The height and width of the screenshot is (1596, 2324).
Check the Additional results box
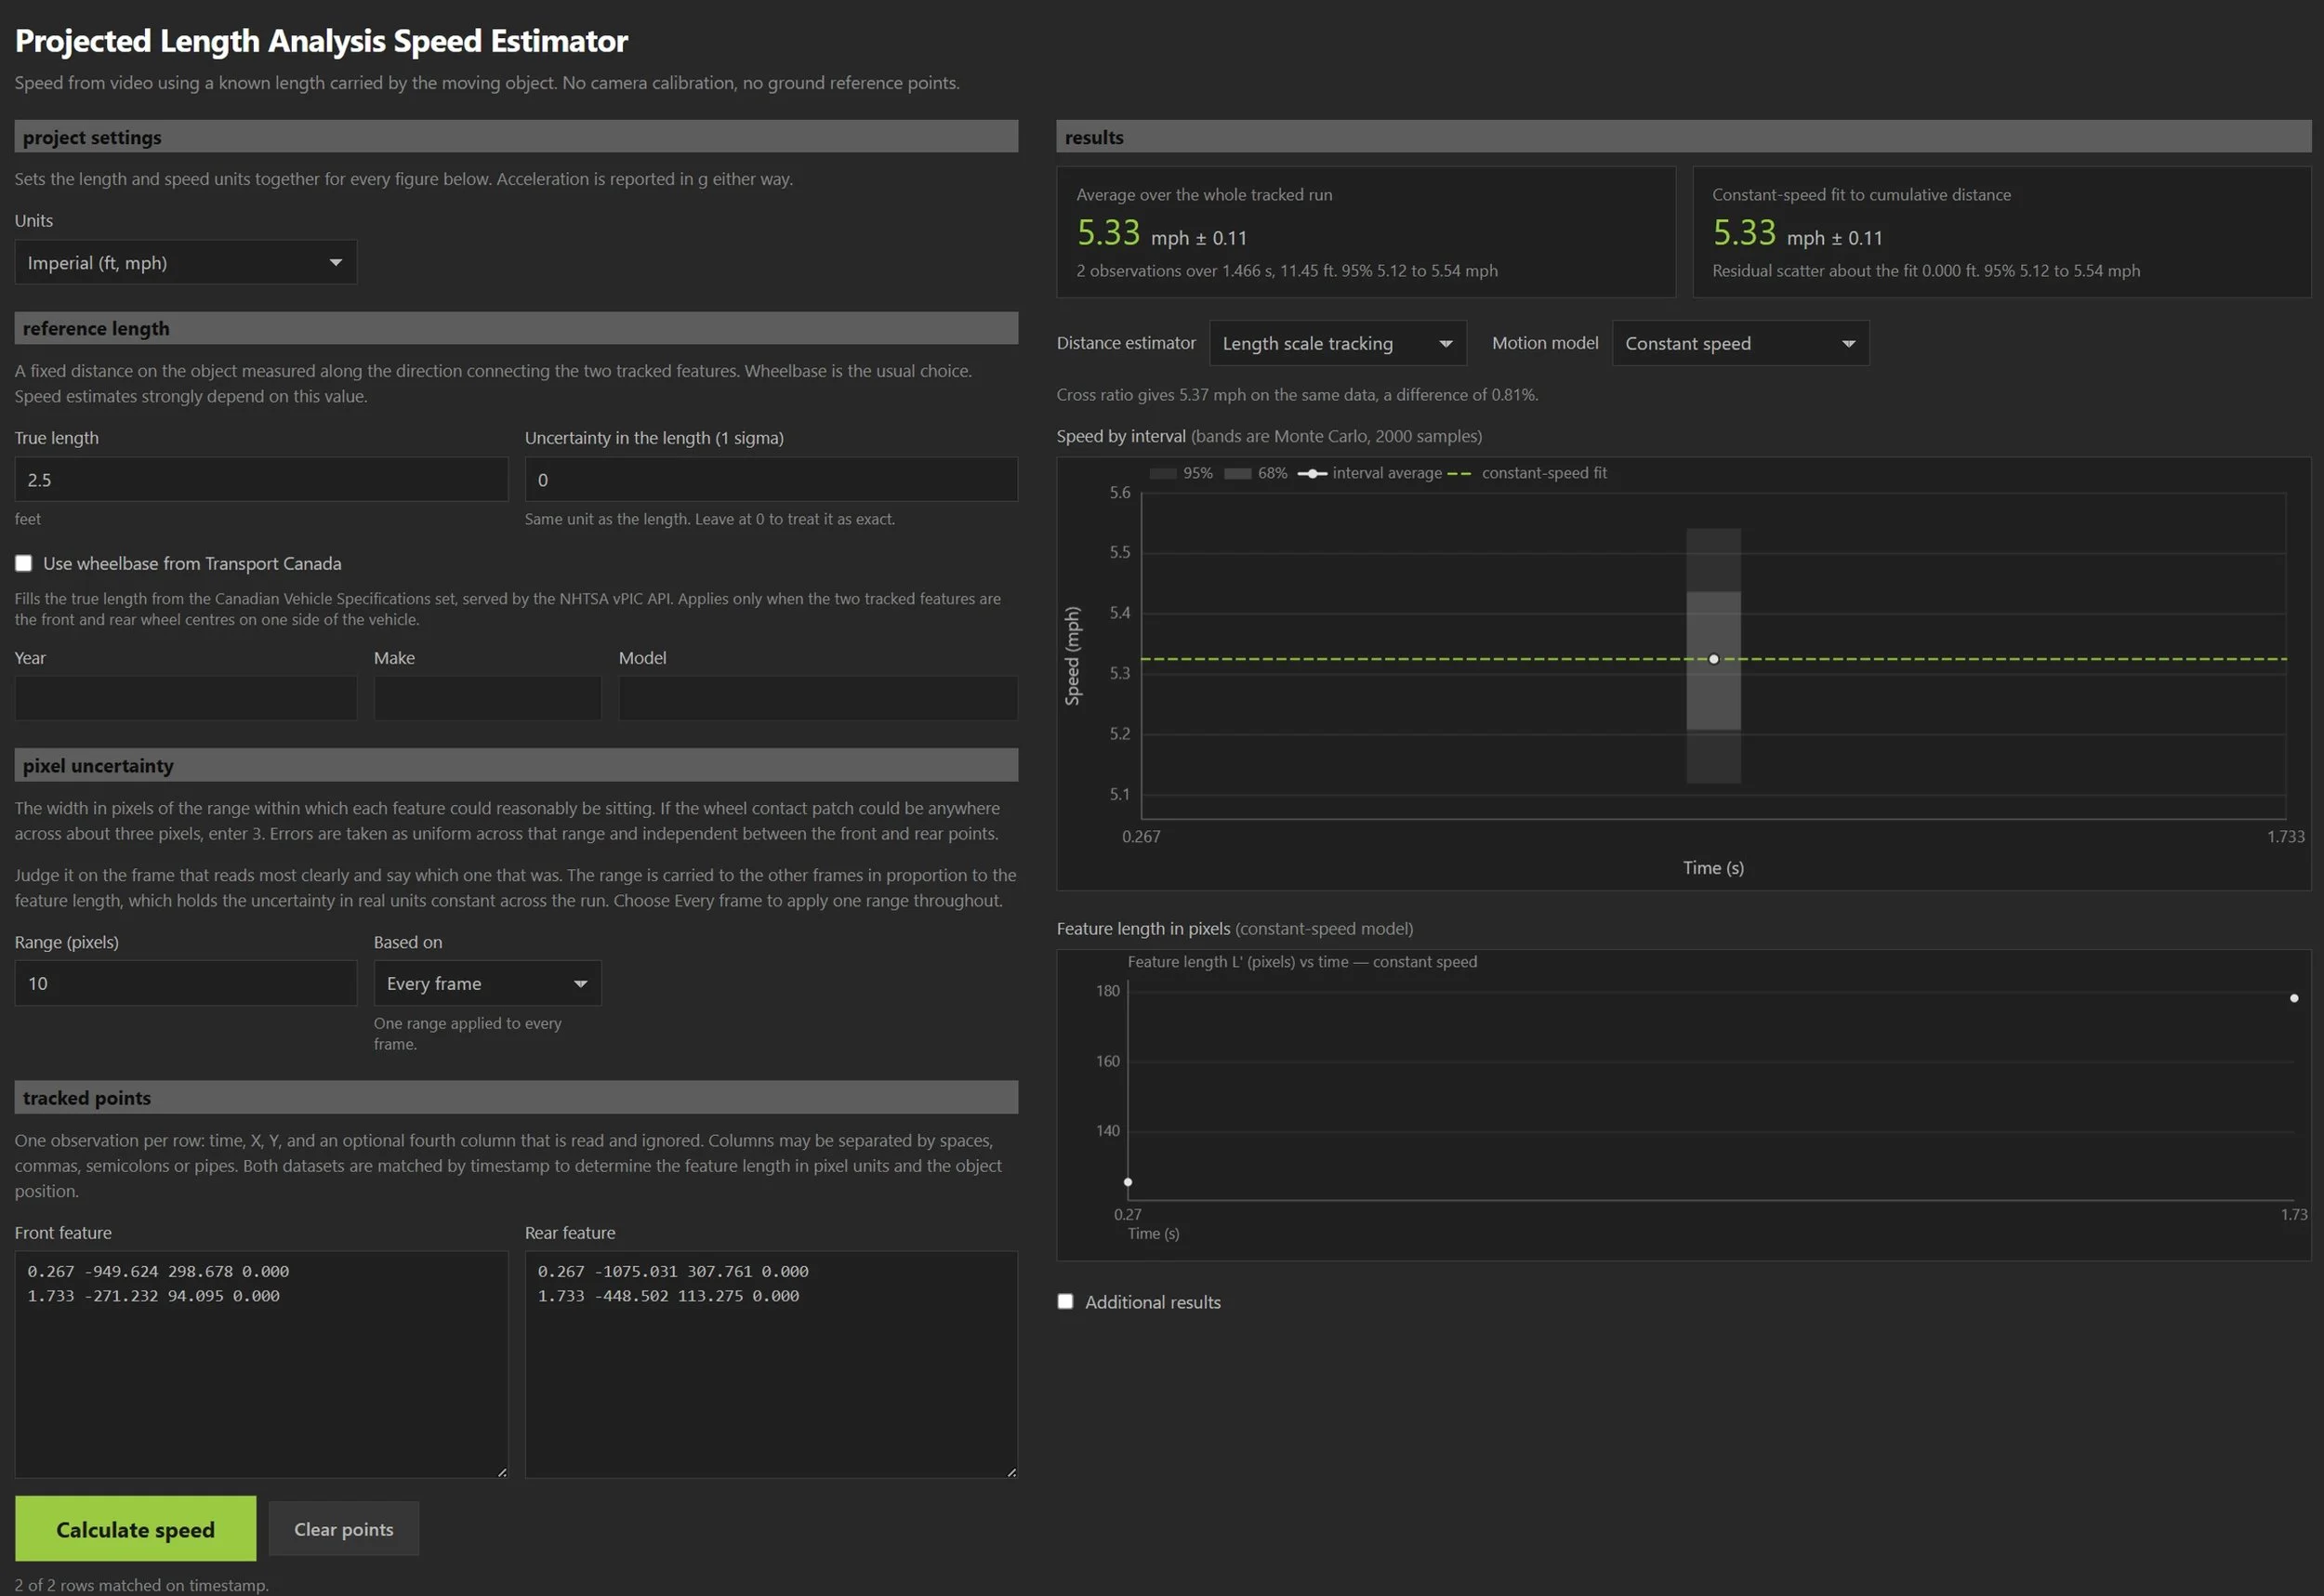tap(1065, 1301)
